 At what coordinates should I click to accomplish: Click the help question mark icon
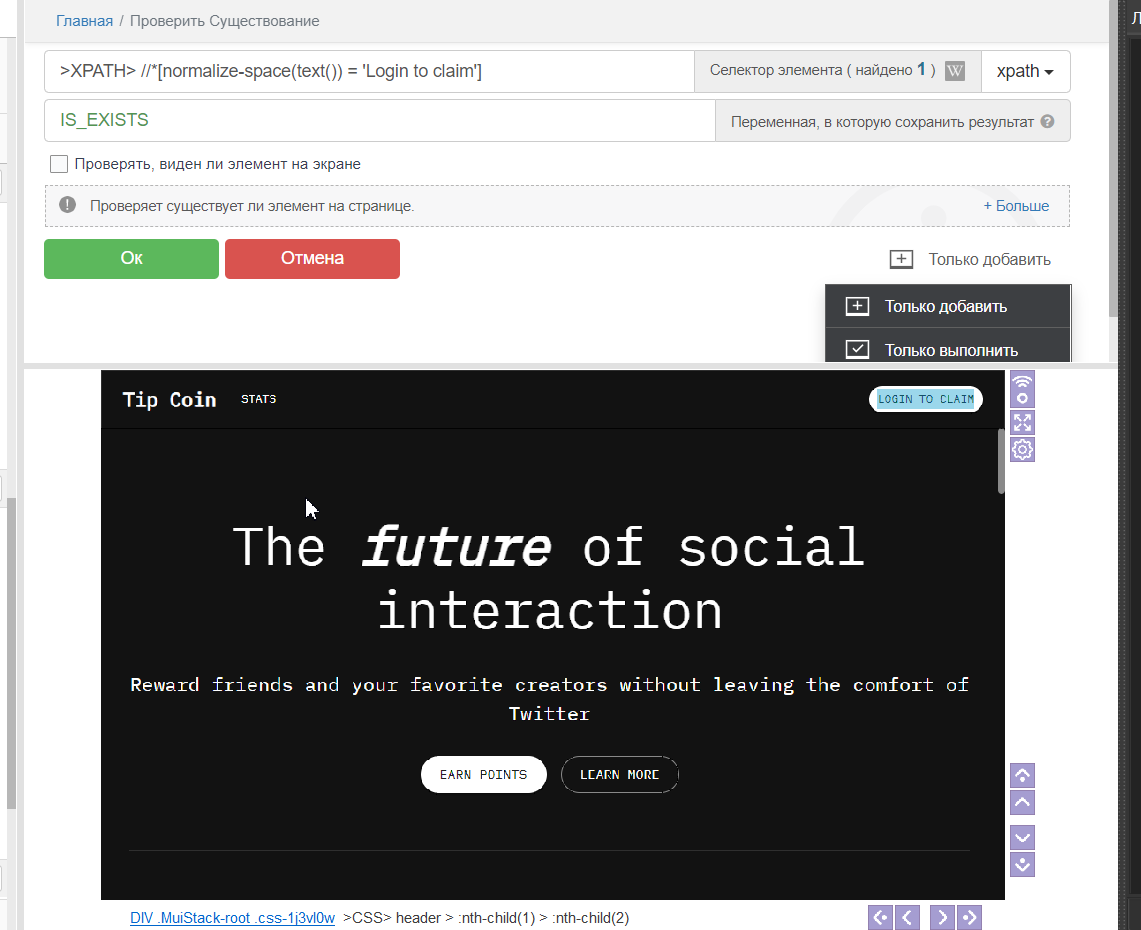(1047, 121)
